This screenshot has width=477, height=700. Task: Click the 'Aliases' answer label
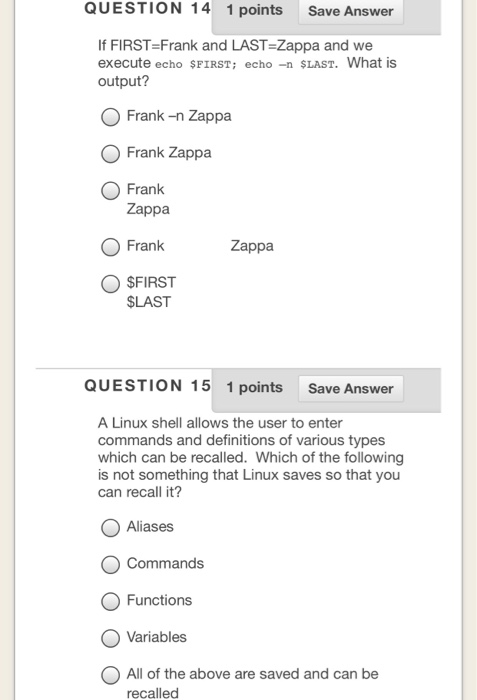pos(150,527)
